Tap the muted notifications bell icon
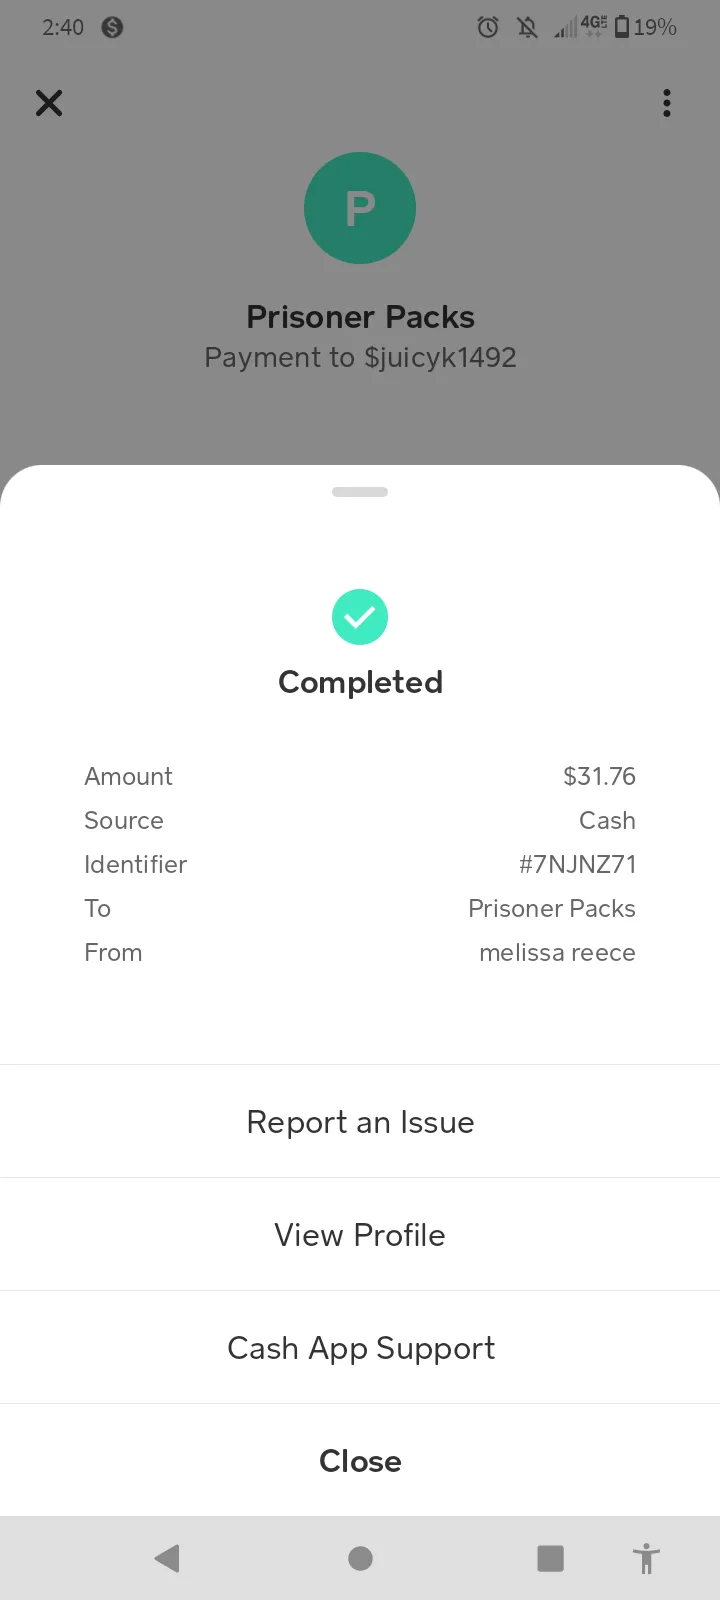Viewport: 720px width, 1600px height. [x=527, y=27]
